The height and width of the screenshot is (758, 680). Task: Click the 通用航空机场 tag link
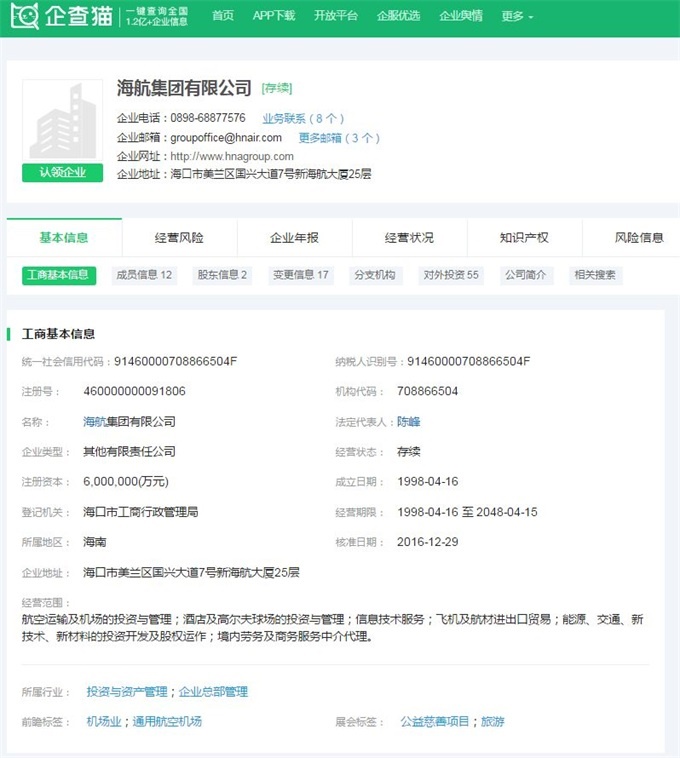(x=167, y=721)
